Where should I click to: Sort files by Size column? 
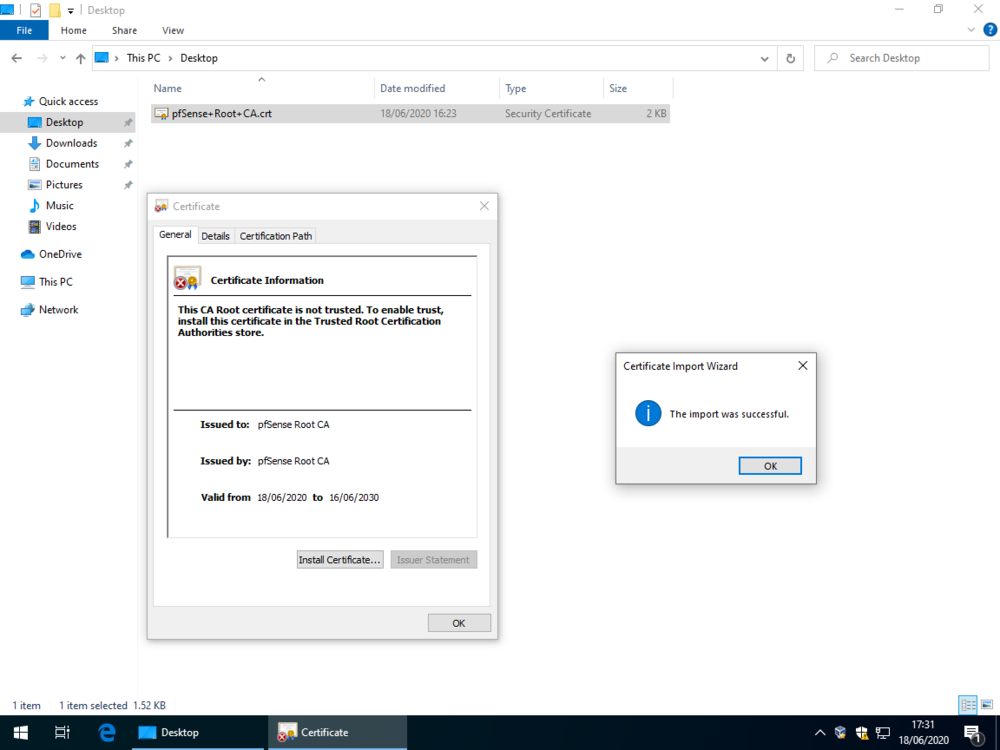tap(638, 89)
